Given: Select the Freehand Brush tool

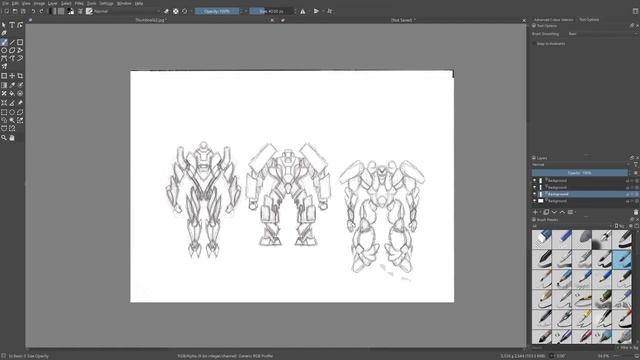Looking at the screenshot, I should pyautogui.click(x=4, y=42).
